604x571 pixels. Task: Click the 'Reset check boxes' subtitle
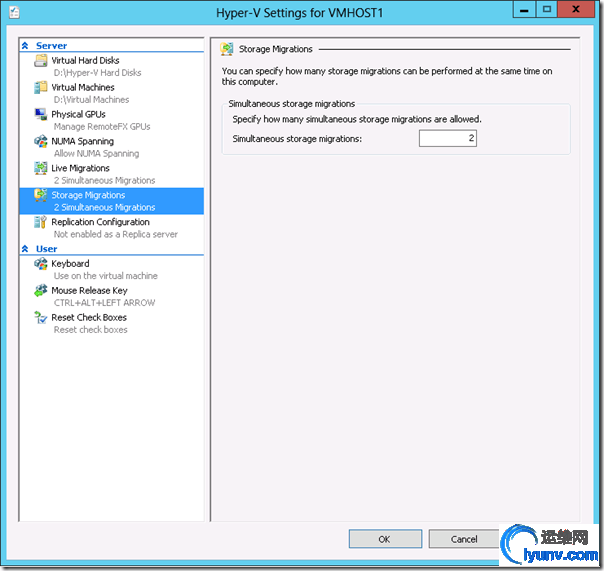pyautogui.click(x=91, y=330)
